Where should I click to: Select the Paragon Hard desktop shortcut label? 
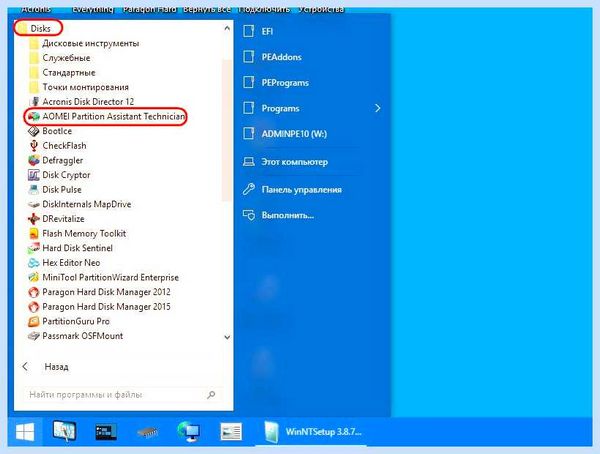coord(150,9)
